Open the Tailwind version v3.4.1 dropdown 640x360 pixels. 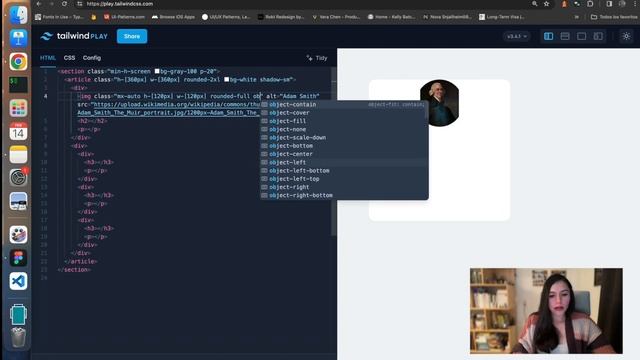[516, 36]
